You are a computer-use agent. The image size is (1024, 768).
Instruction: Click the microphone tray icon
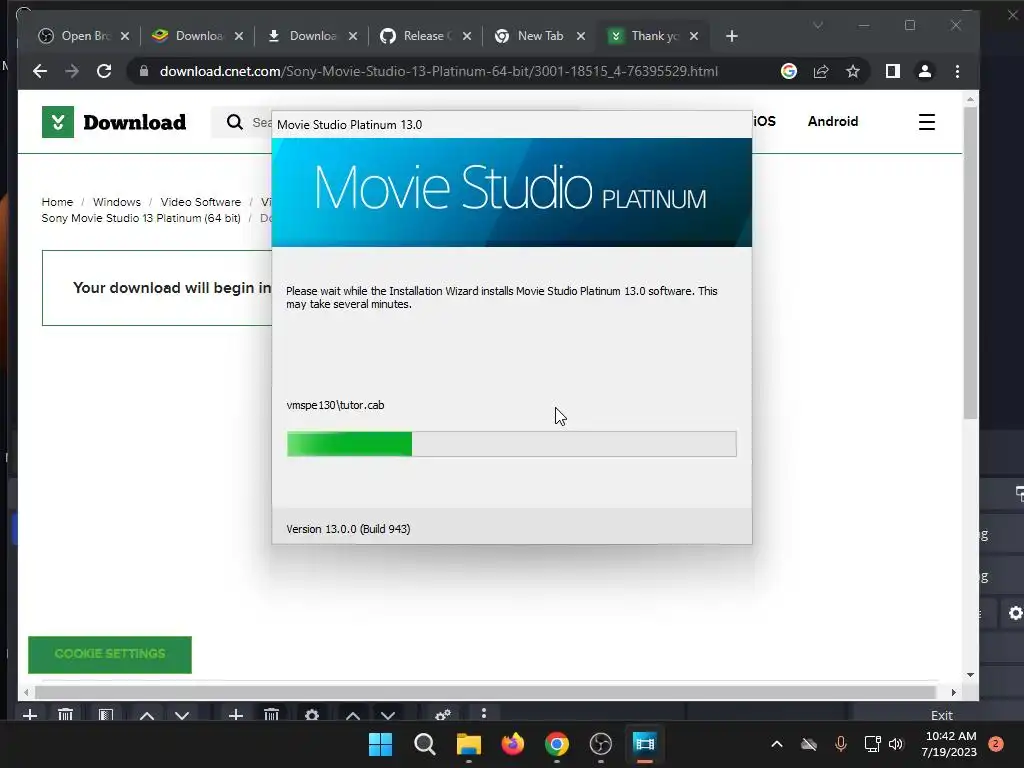click(841, 744)
